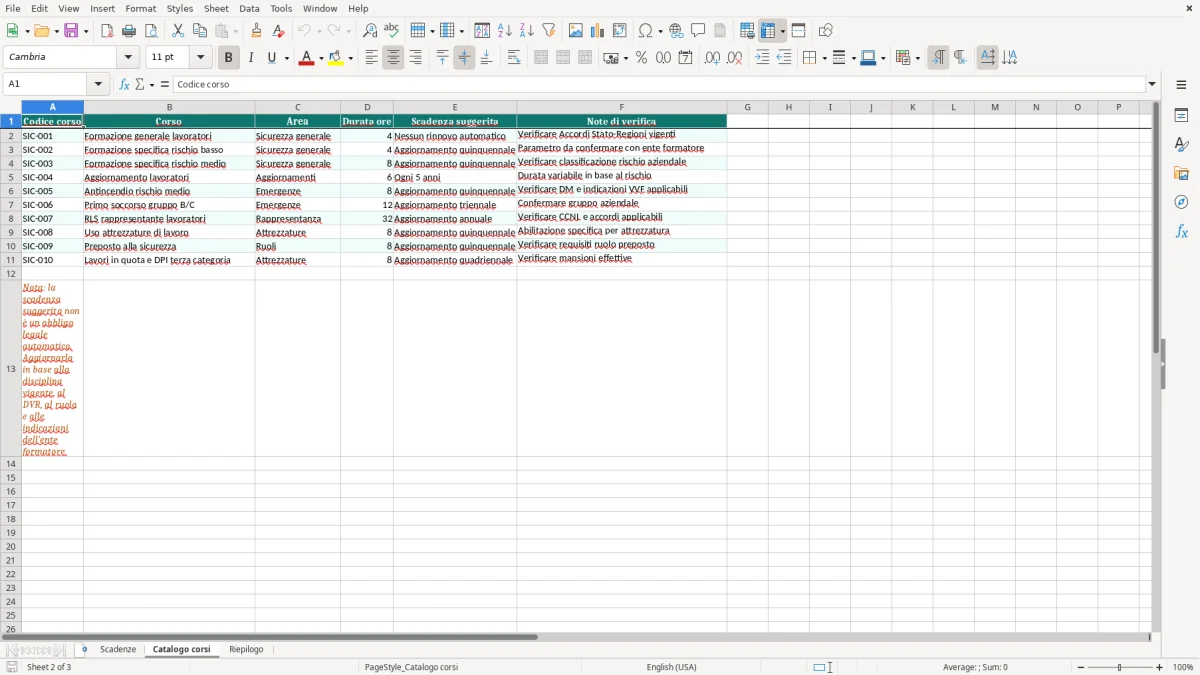Toggle Center Horizontally alignment
Image resolution: width=1200 pixels, height=675 pixels.
pos(393,58)
